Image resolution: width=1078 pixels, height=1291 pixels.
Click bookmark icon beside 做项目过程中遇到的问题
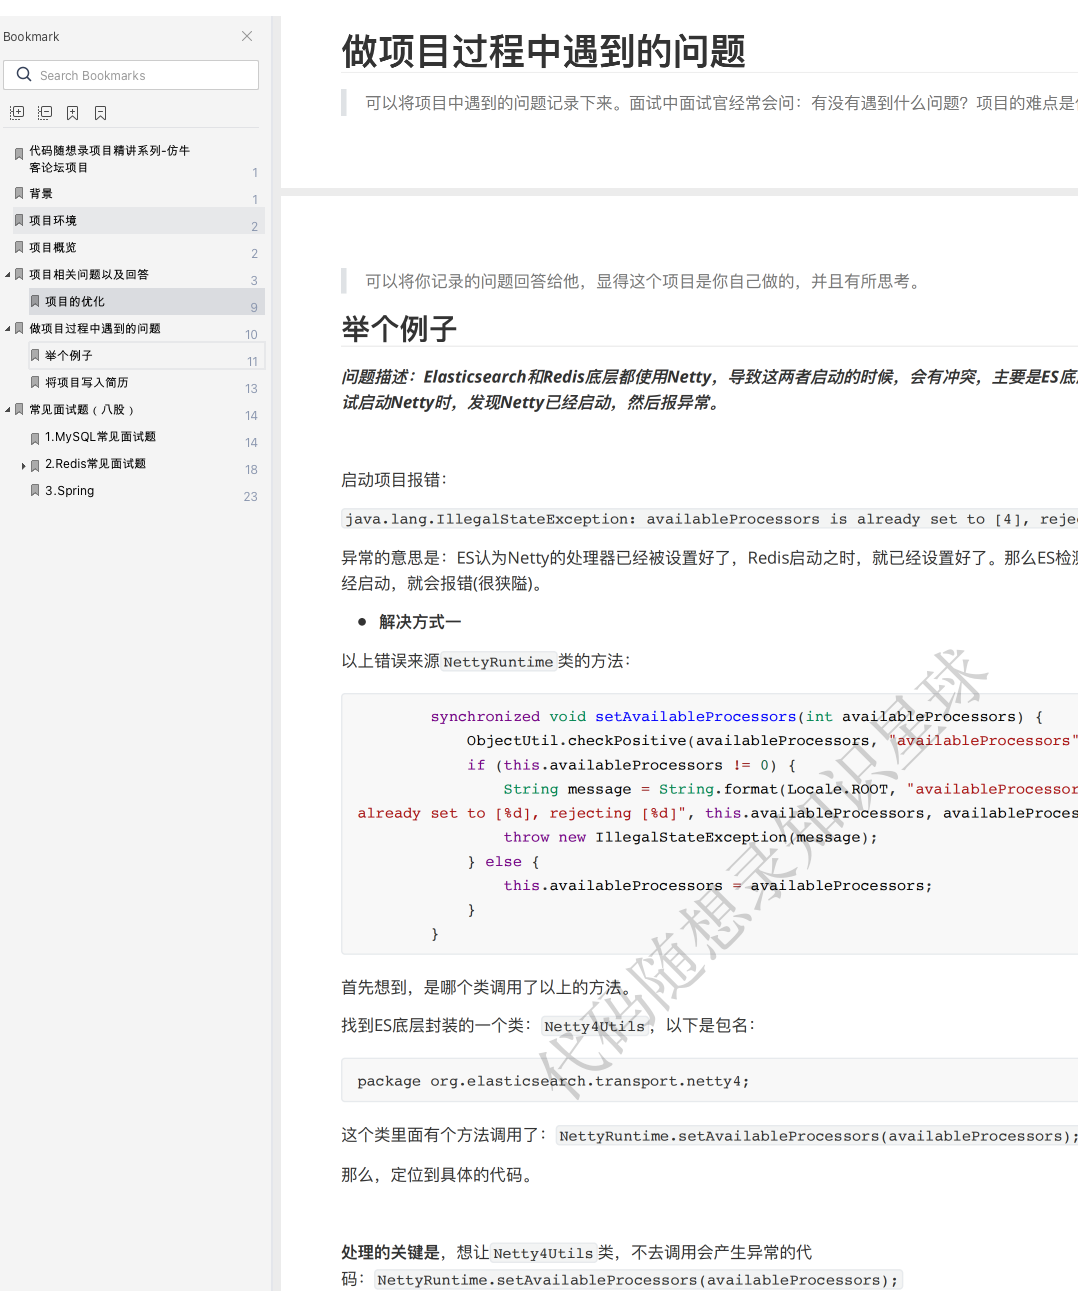tap(19, 328)
